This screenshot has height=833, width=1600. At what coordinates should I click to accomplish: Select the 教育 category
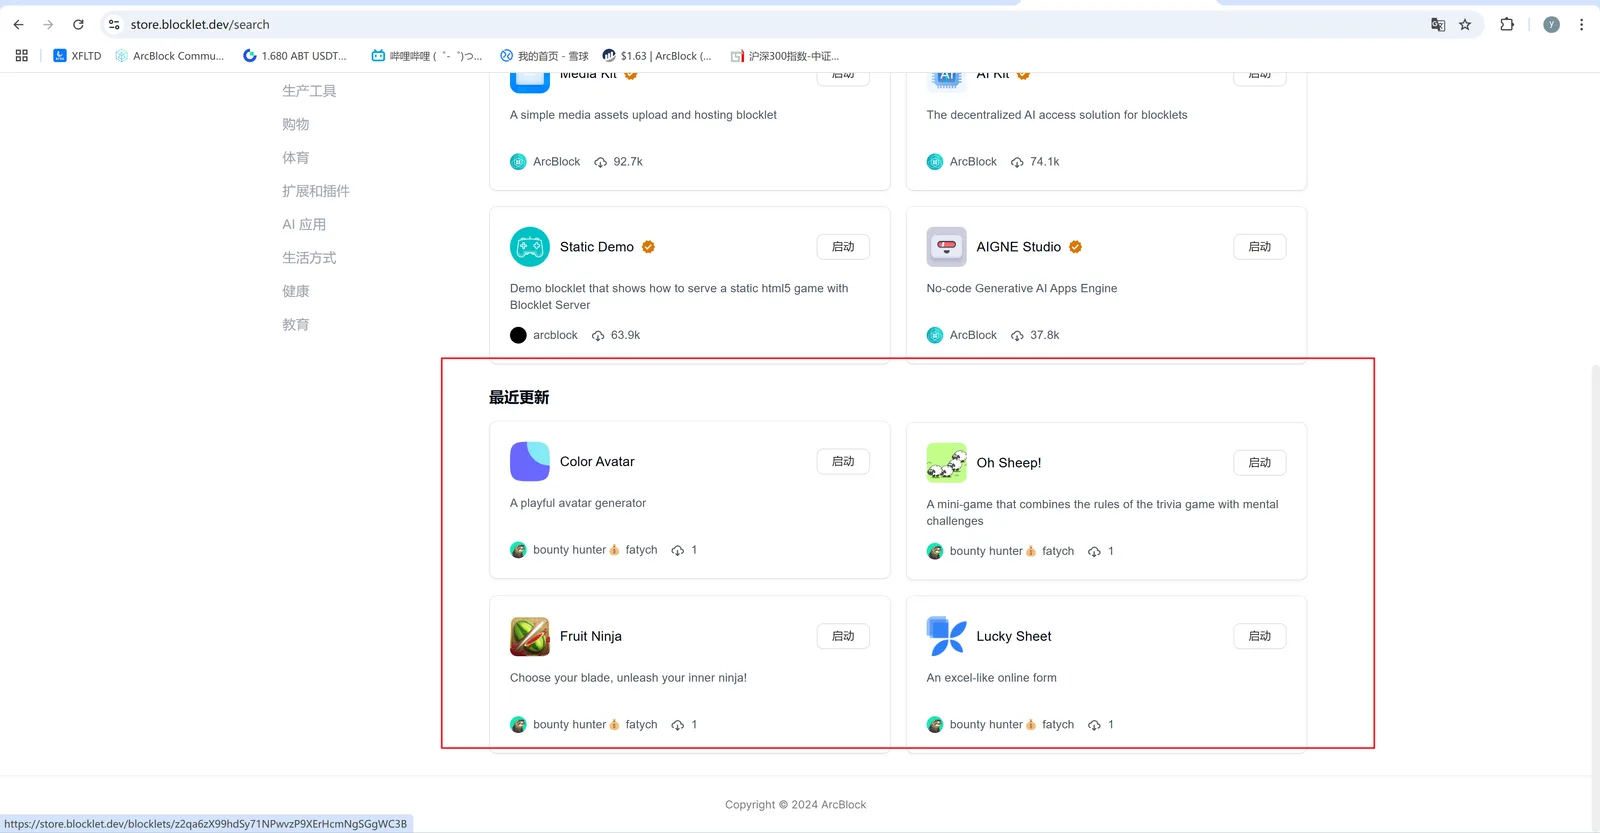[296, 325]
